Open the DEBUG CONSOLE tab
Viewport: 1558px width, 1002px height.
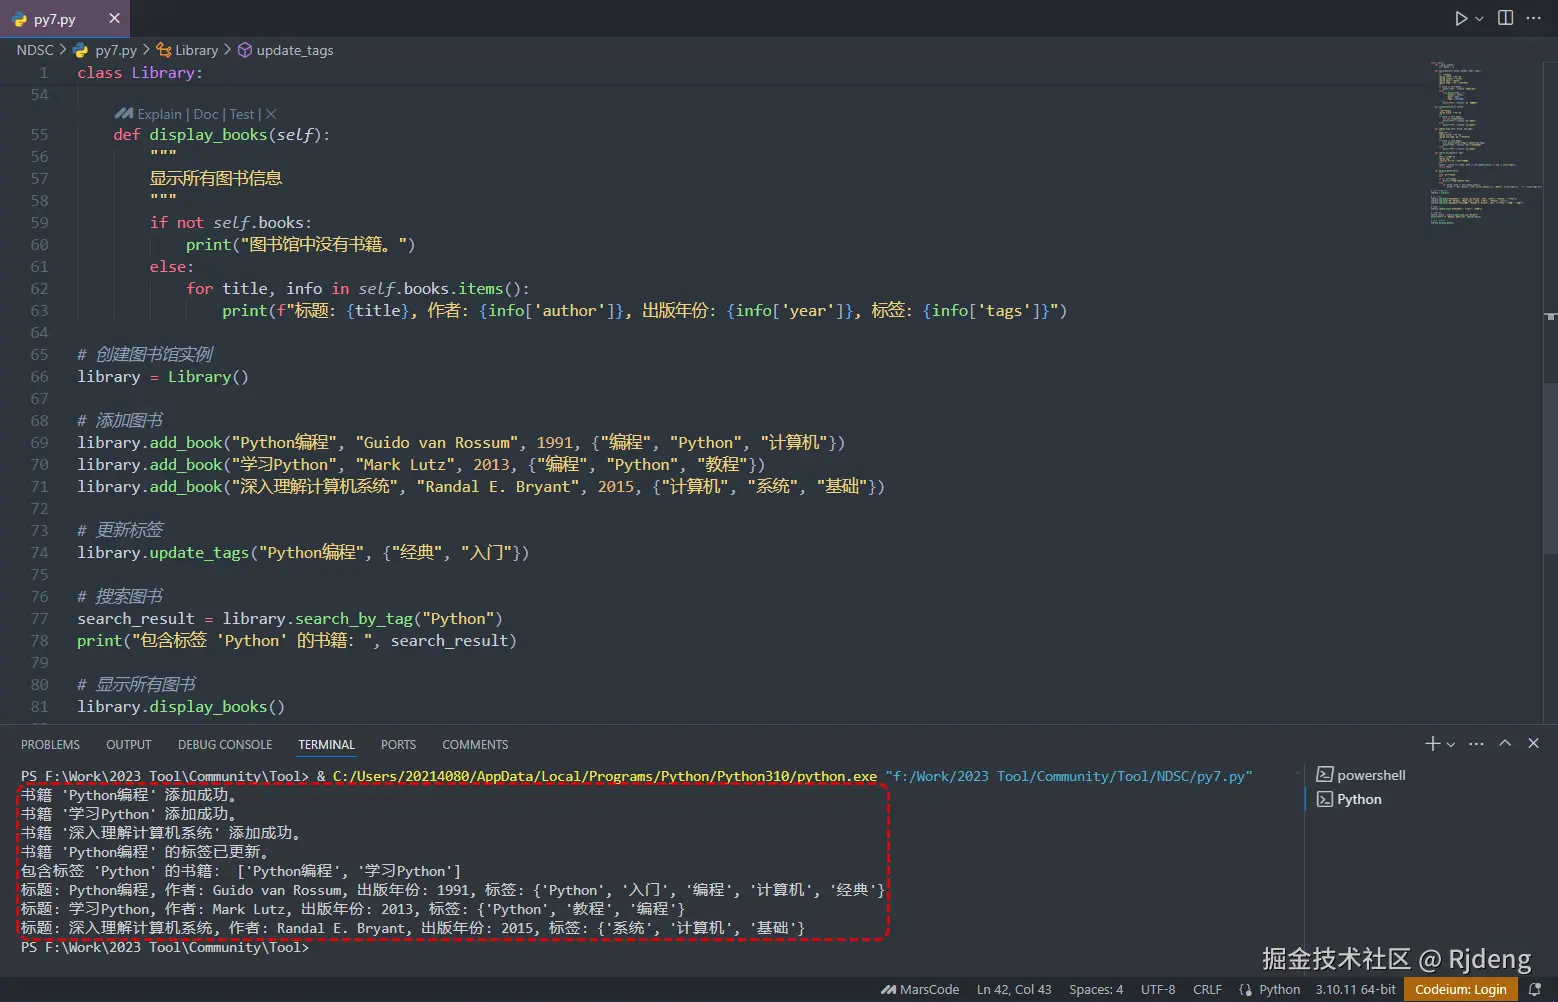point(225,745)
